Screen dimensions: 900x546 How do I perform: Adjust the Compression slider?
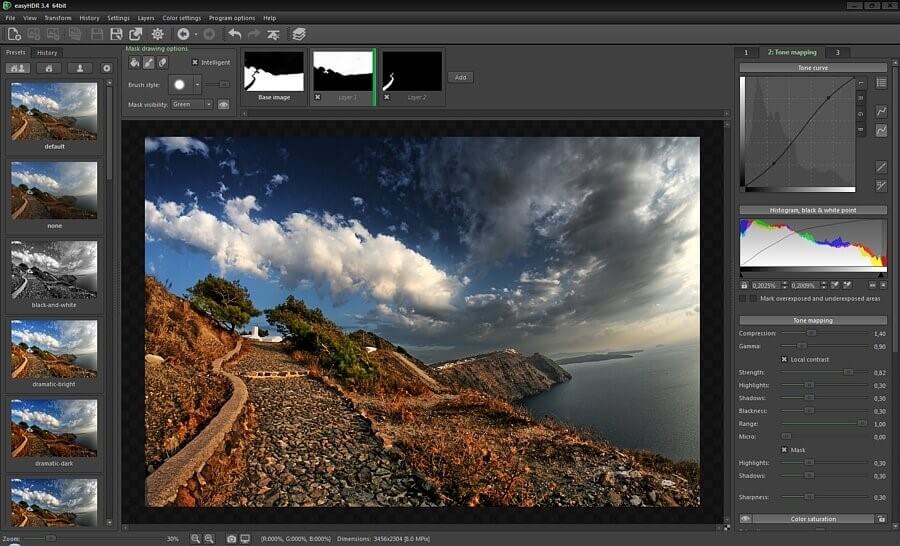(x=825, y=333)
